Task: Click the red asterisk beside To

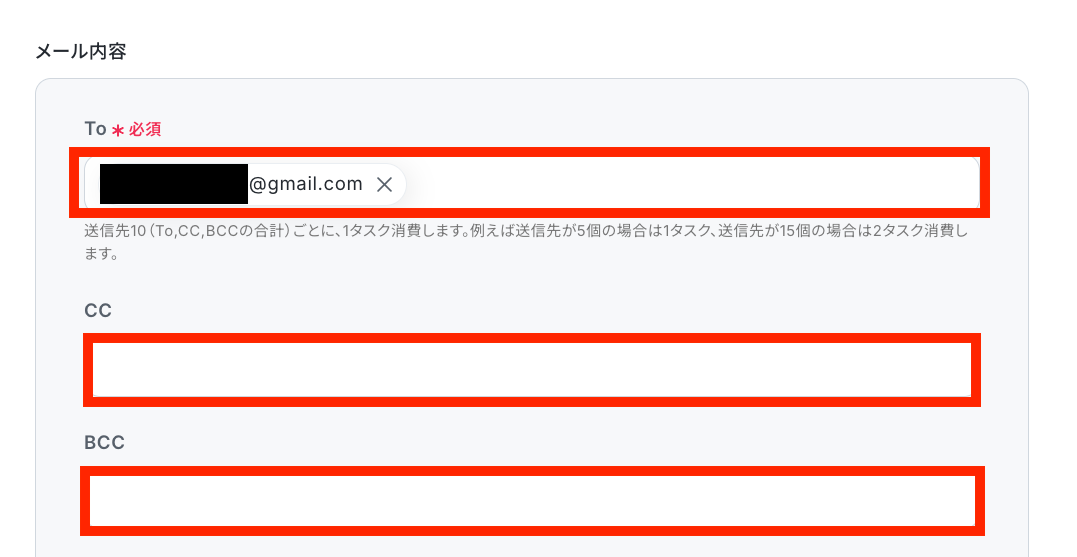Action: [x=118, y=130]
